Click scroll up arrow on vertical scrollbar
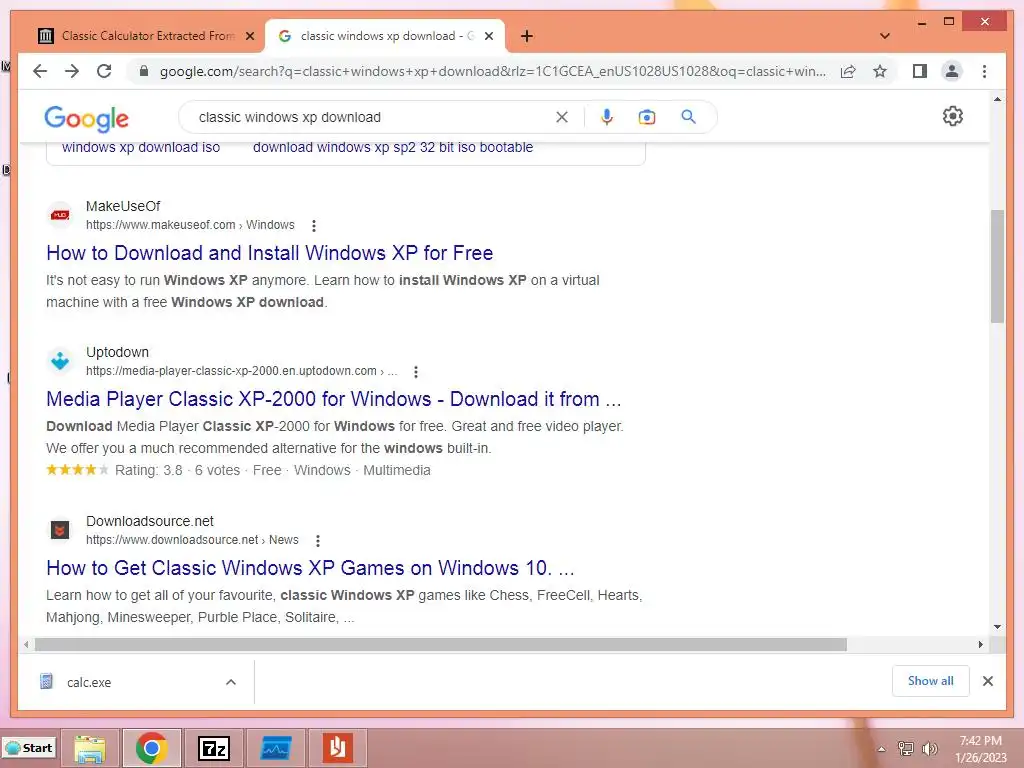Screen dimensions: 1024x768 point(997,99)
